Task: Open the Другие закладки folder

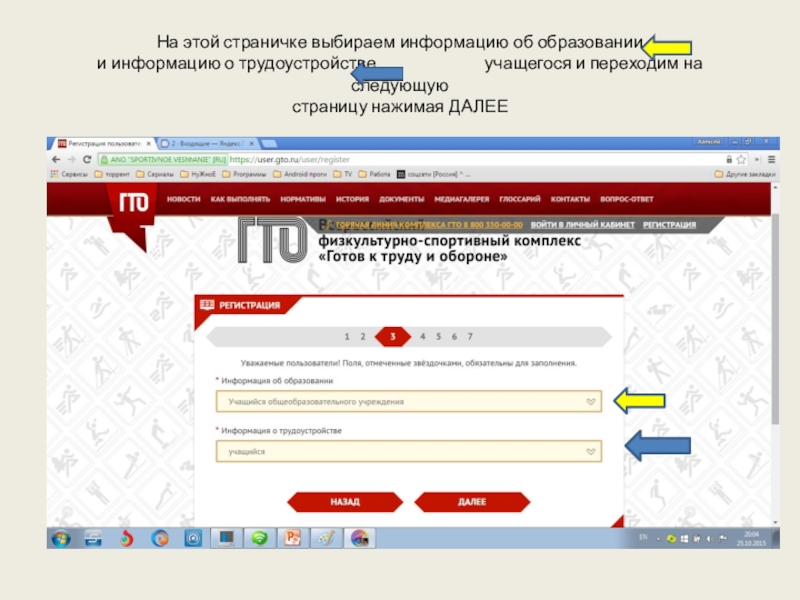Action: 745,174
